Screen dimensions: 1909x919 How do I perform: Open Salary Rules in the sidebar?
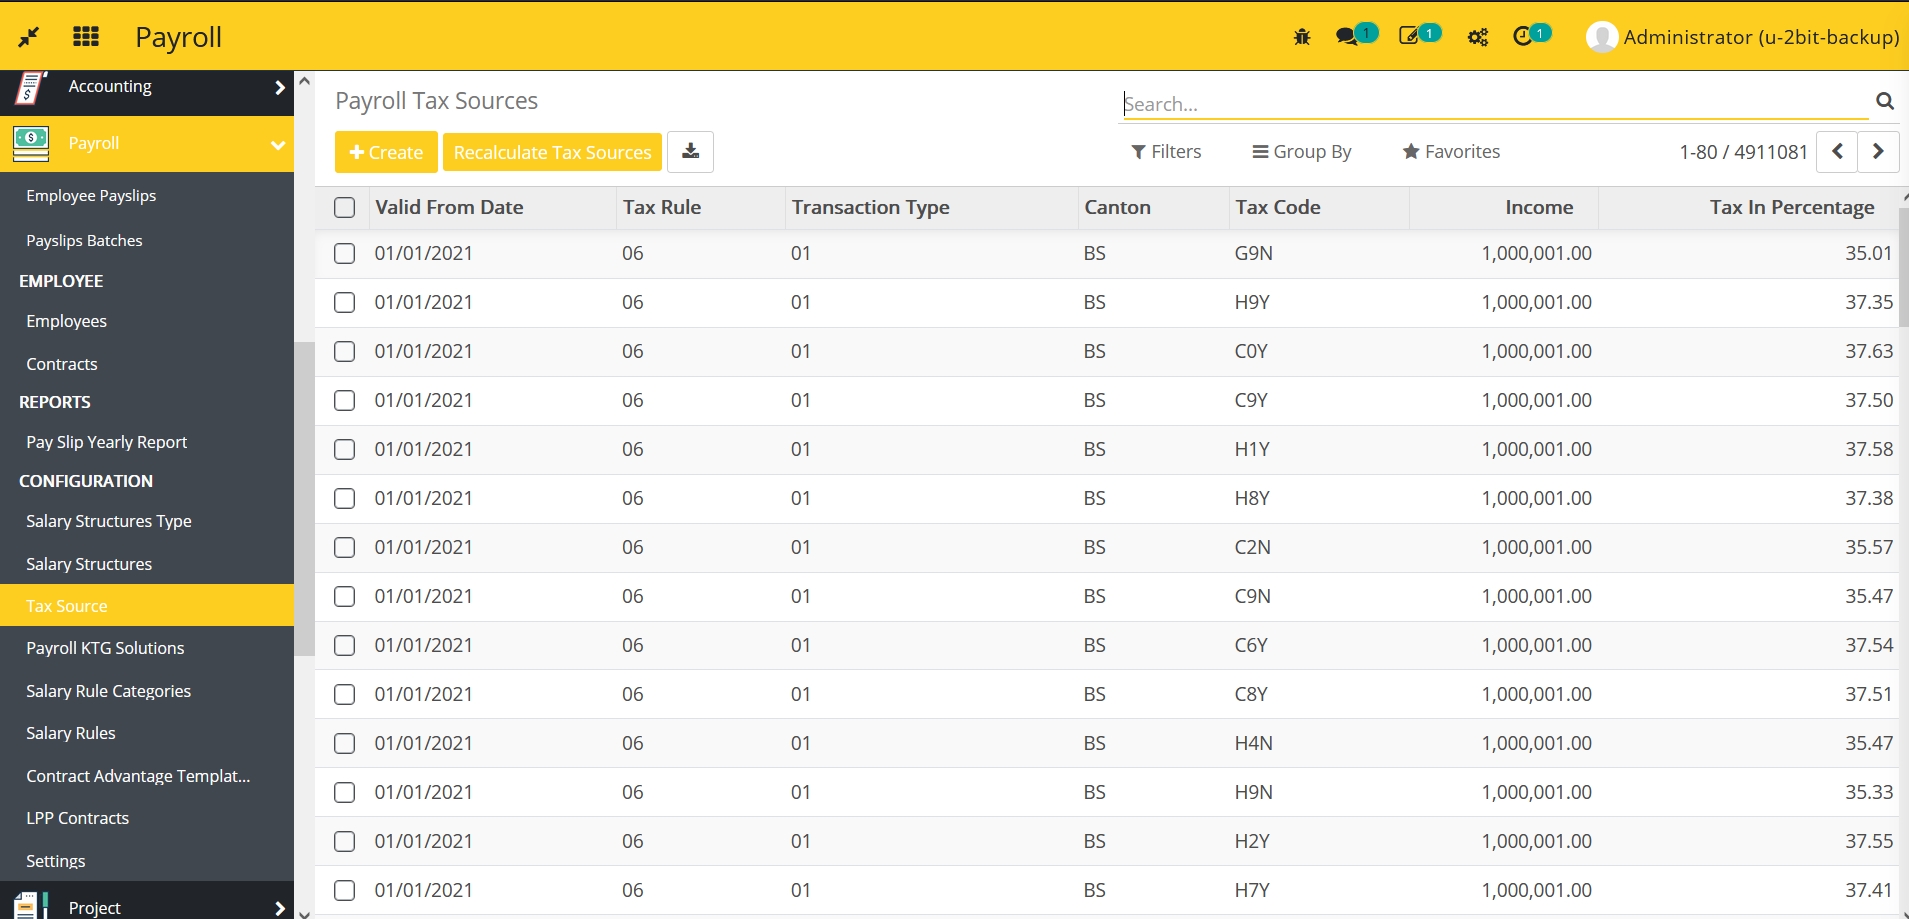71,733
